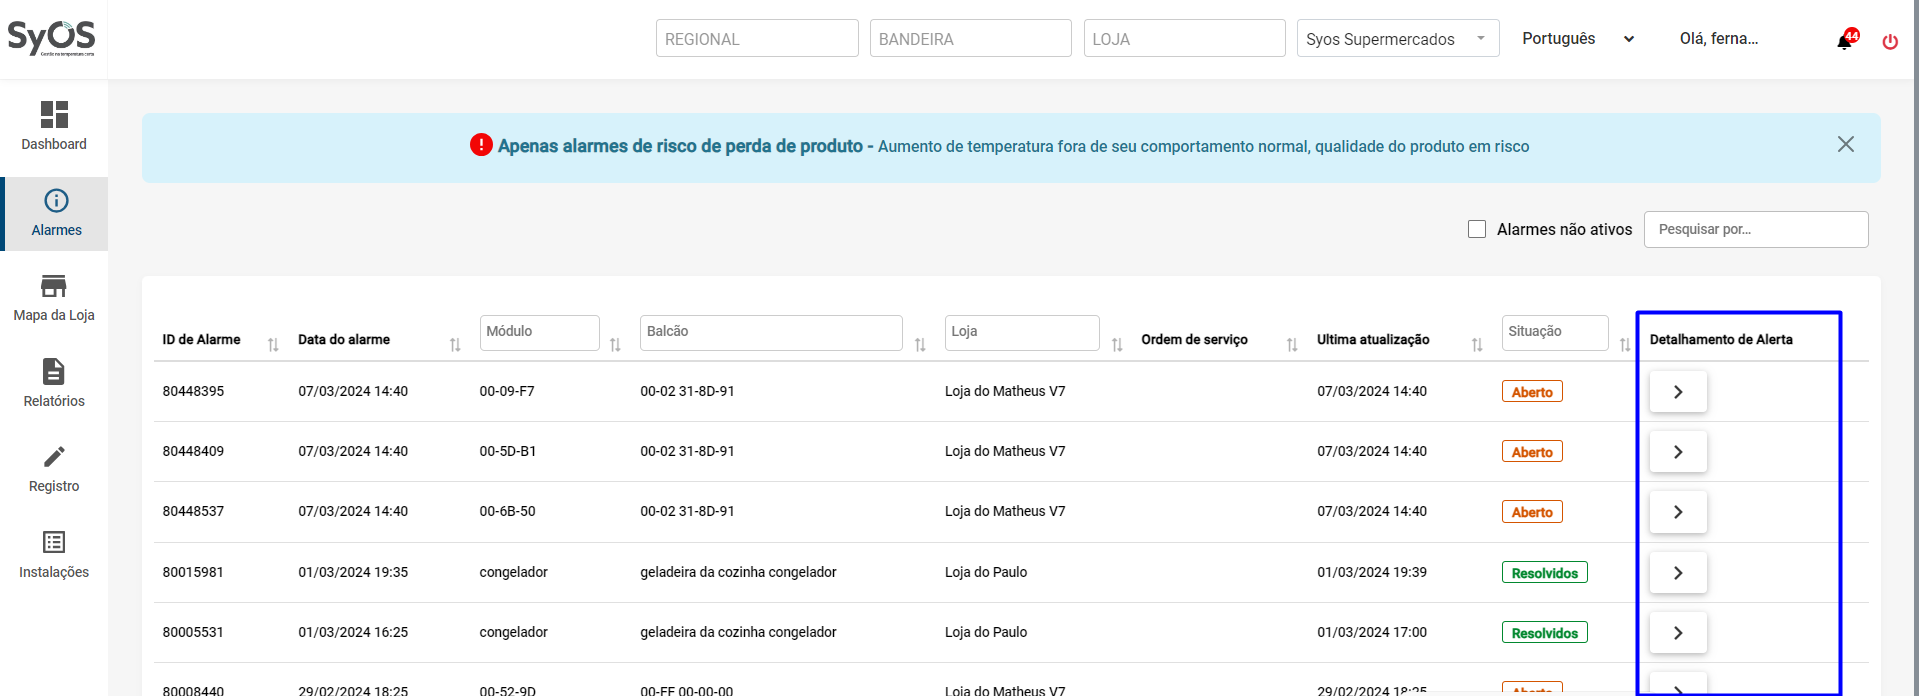Open details for alarm 80015981
Image resolution: width=1919 pixels, height=696 pixels.
click(x=1678, y=573)
